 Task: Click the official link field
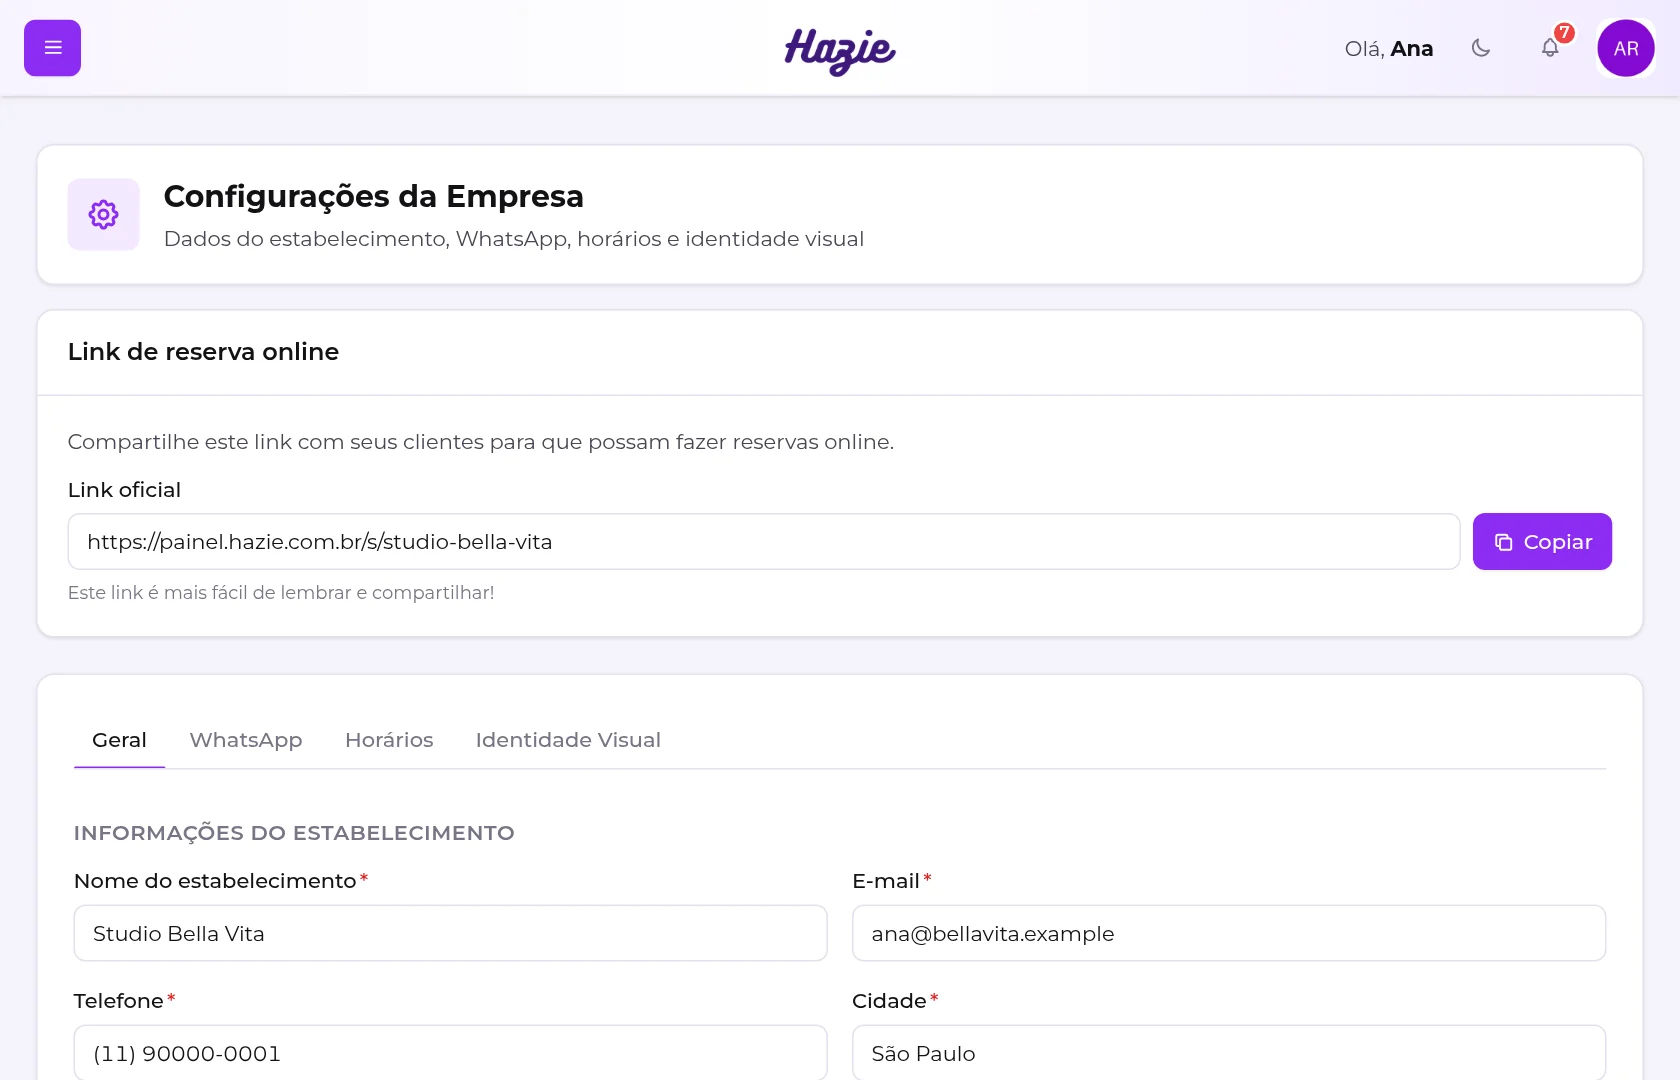tap(764, 542)
